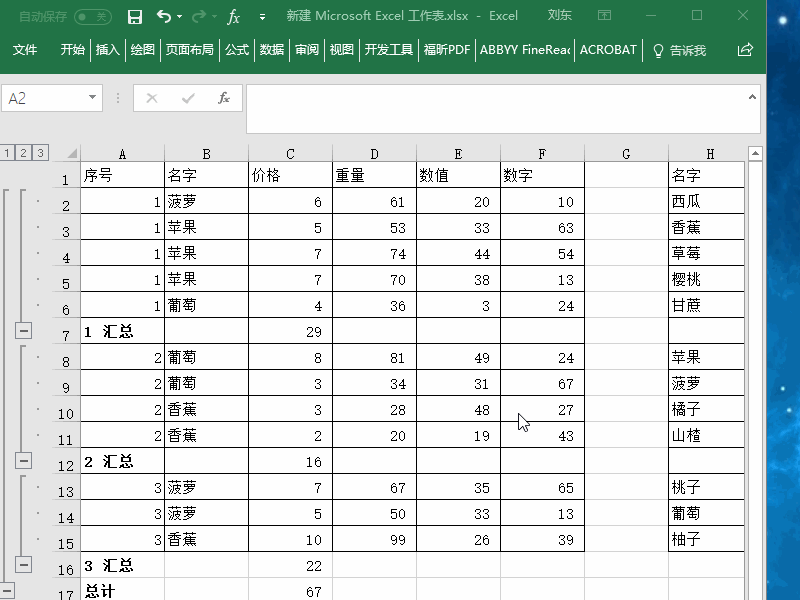Select column C header
This screenshot has width=800, height=600.
pyautogui.click(x=290, y=154)
